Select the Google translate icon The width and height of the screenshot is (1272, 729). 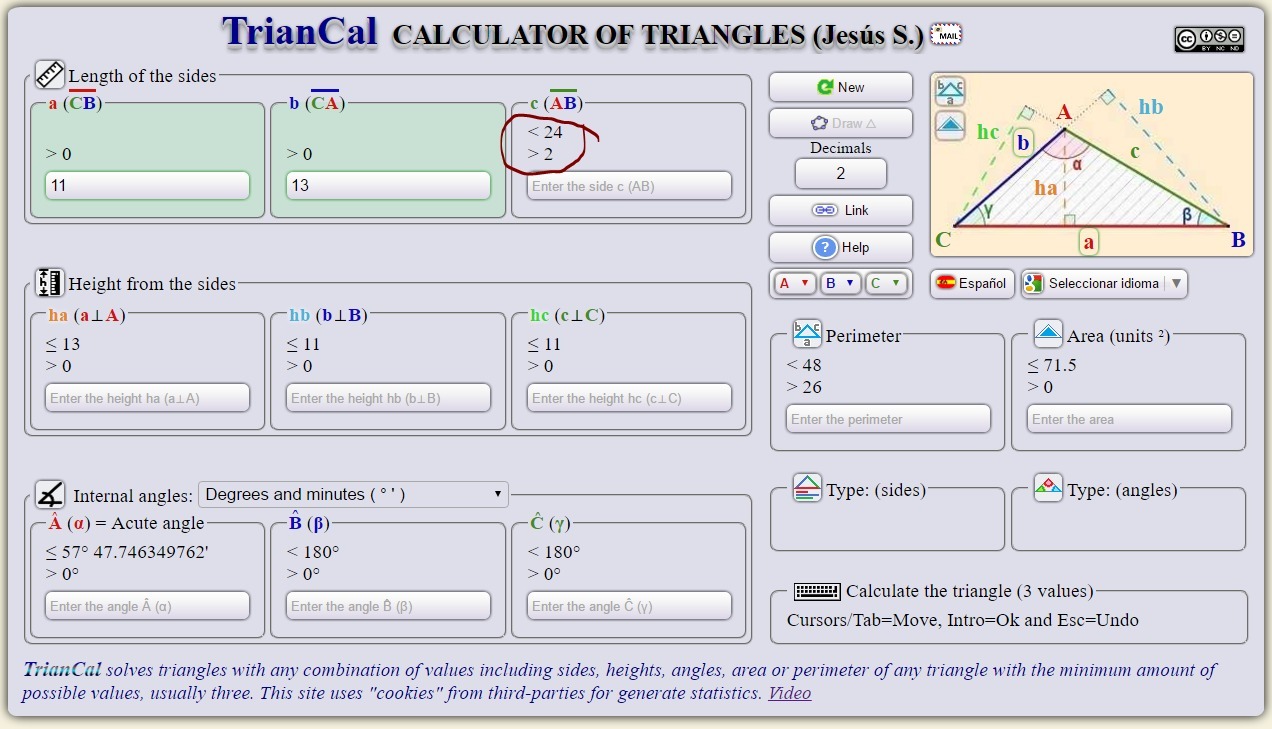[x=1034, y=283]
